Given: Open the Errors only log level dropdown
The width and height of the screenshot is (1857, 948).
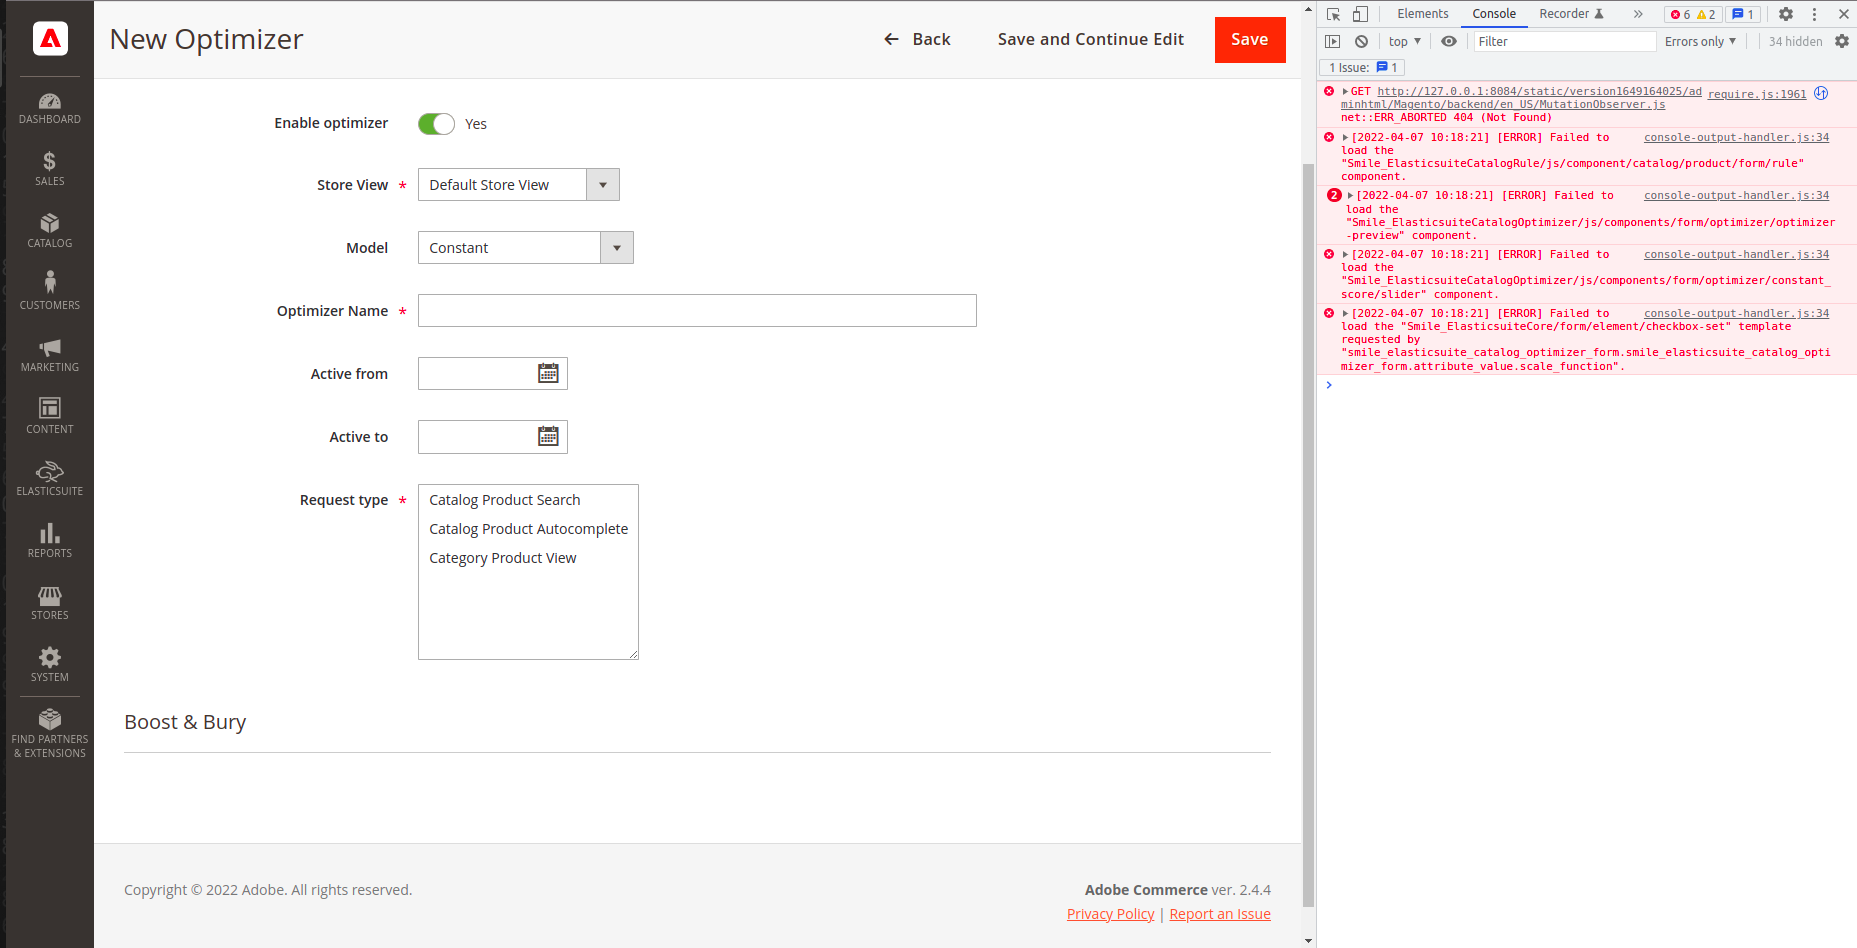Looking at the screenshot, I should (x=1700, y=41).
